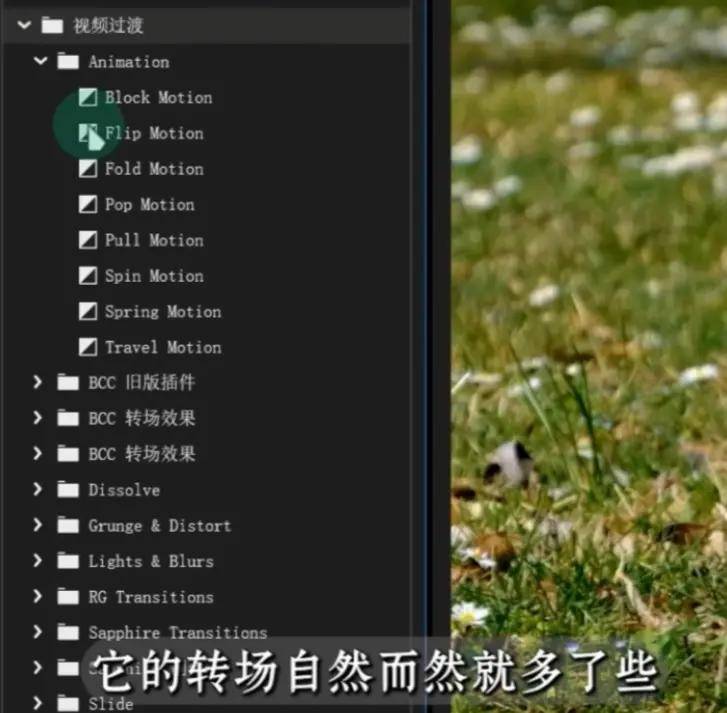Screen dimensions: 727x713
Task: Collapse the 视频过渡 folder chevron
Action: [24, 26]
